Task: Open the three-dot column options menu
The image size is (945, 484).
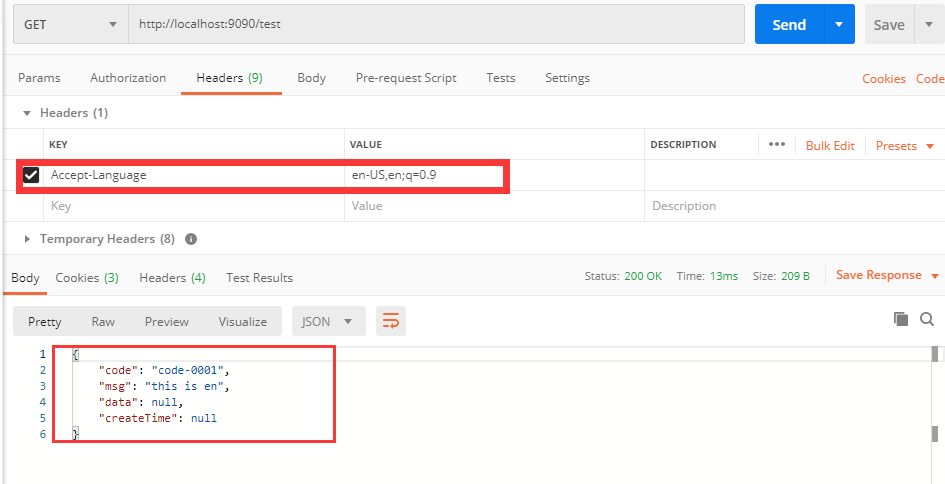Action: 777,145
